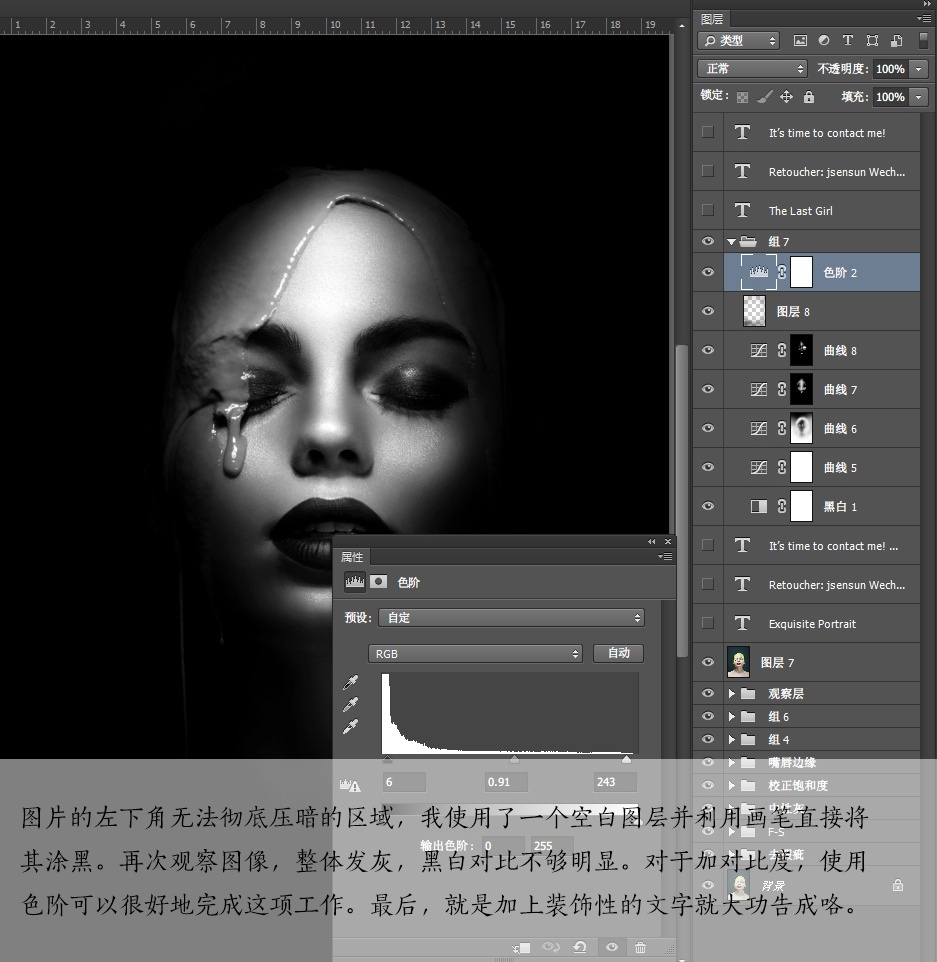Collapse the 组 7 group
The image size is (937, 962).
(731, 242)
